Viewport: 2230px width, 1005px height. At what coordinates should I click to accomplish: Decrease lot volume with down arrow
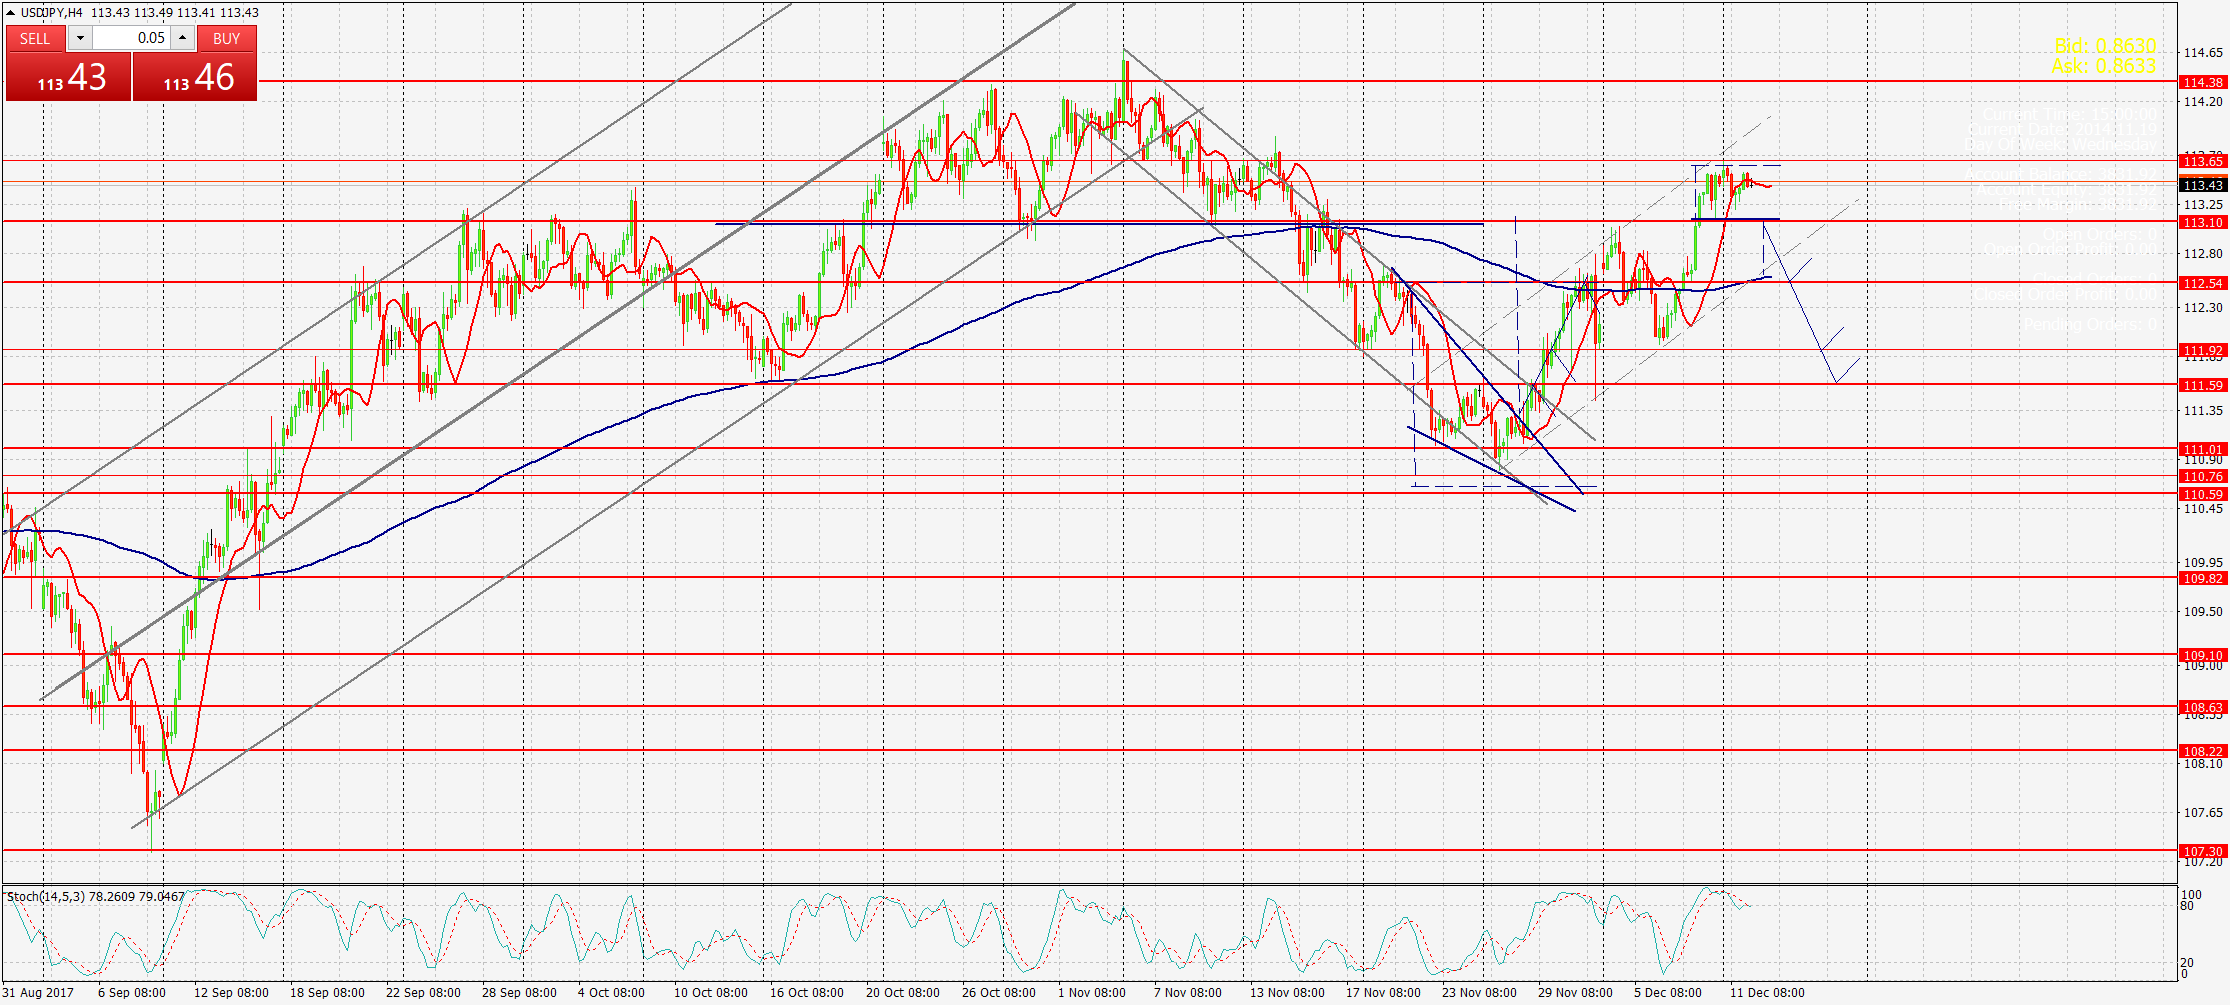(80, 38)
